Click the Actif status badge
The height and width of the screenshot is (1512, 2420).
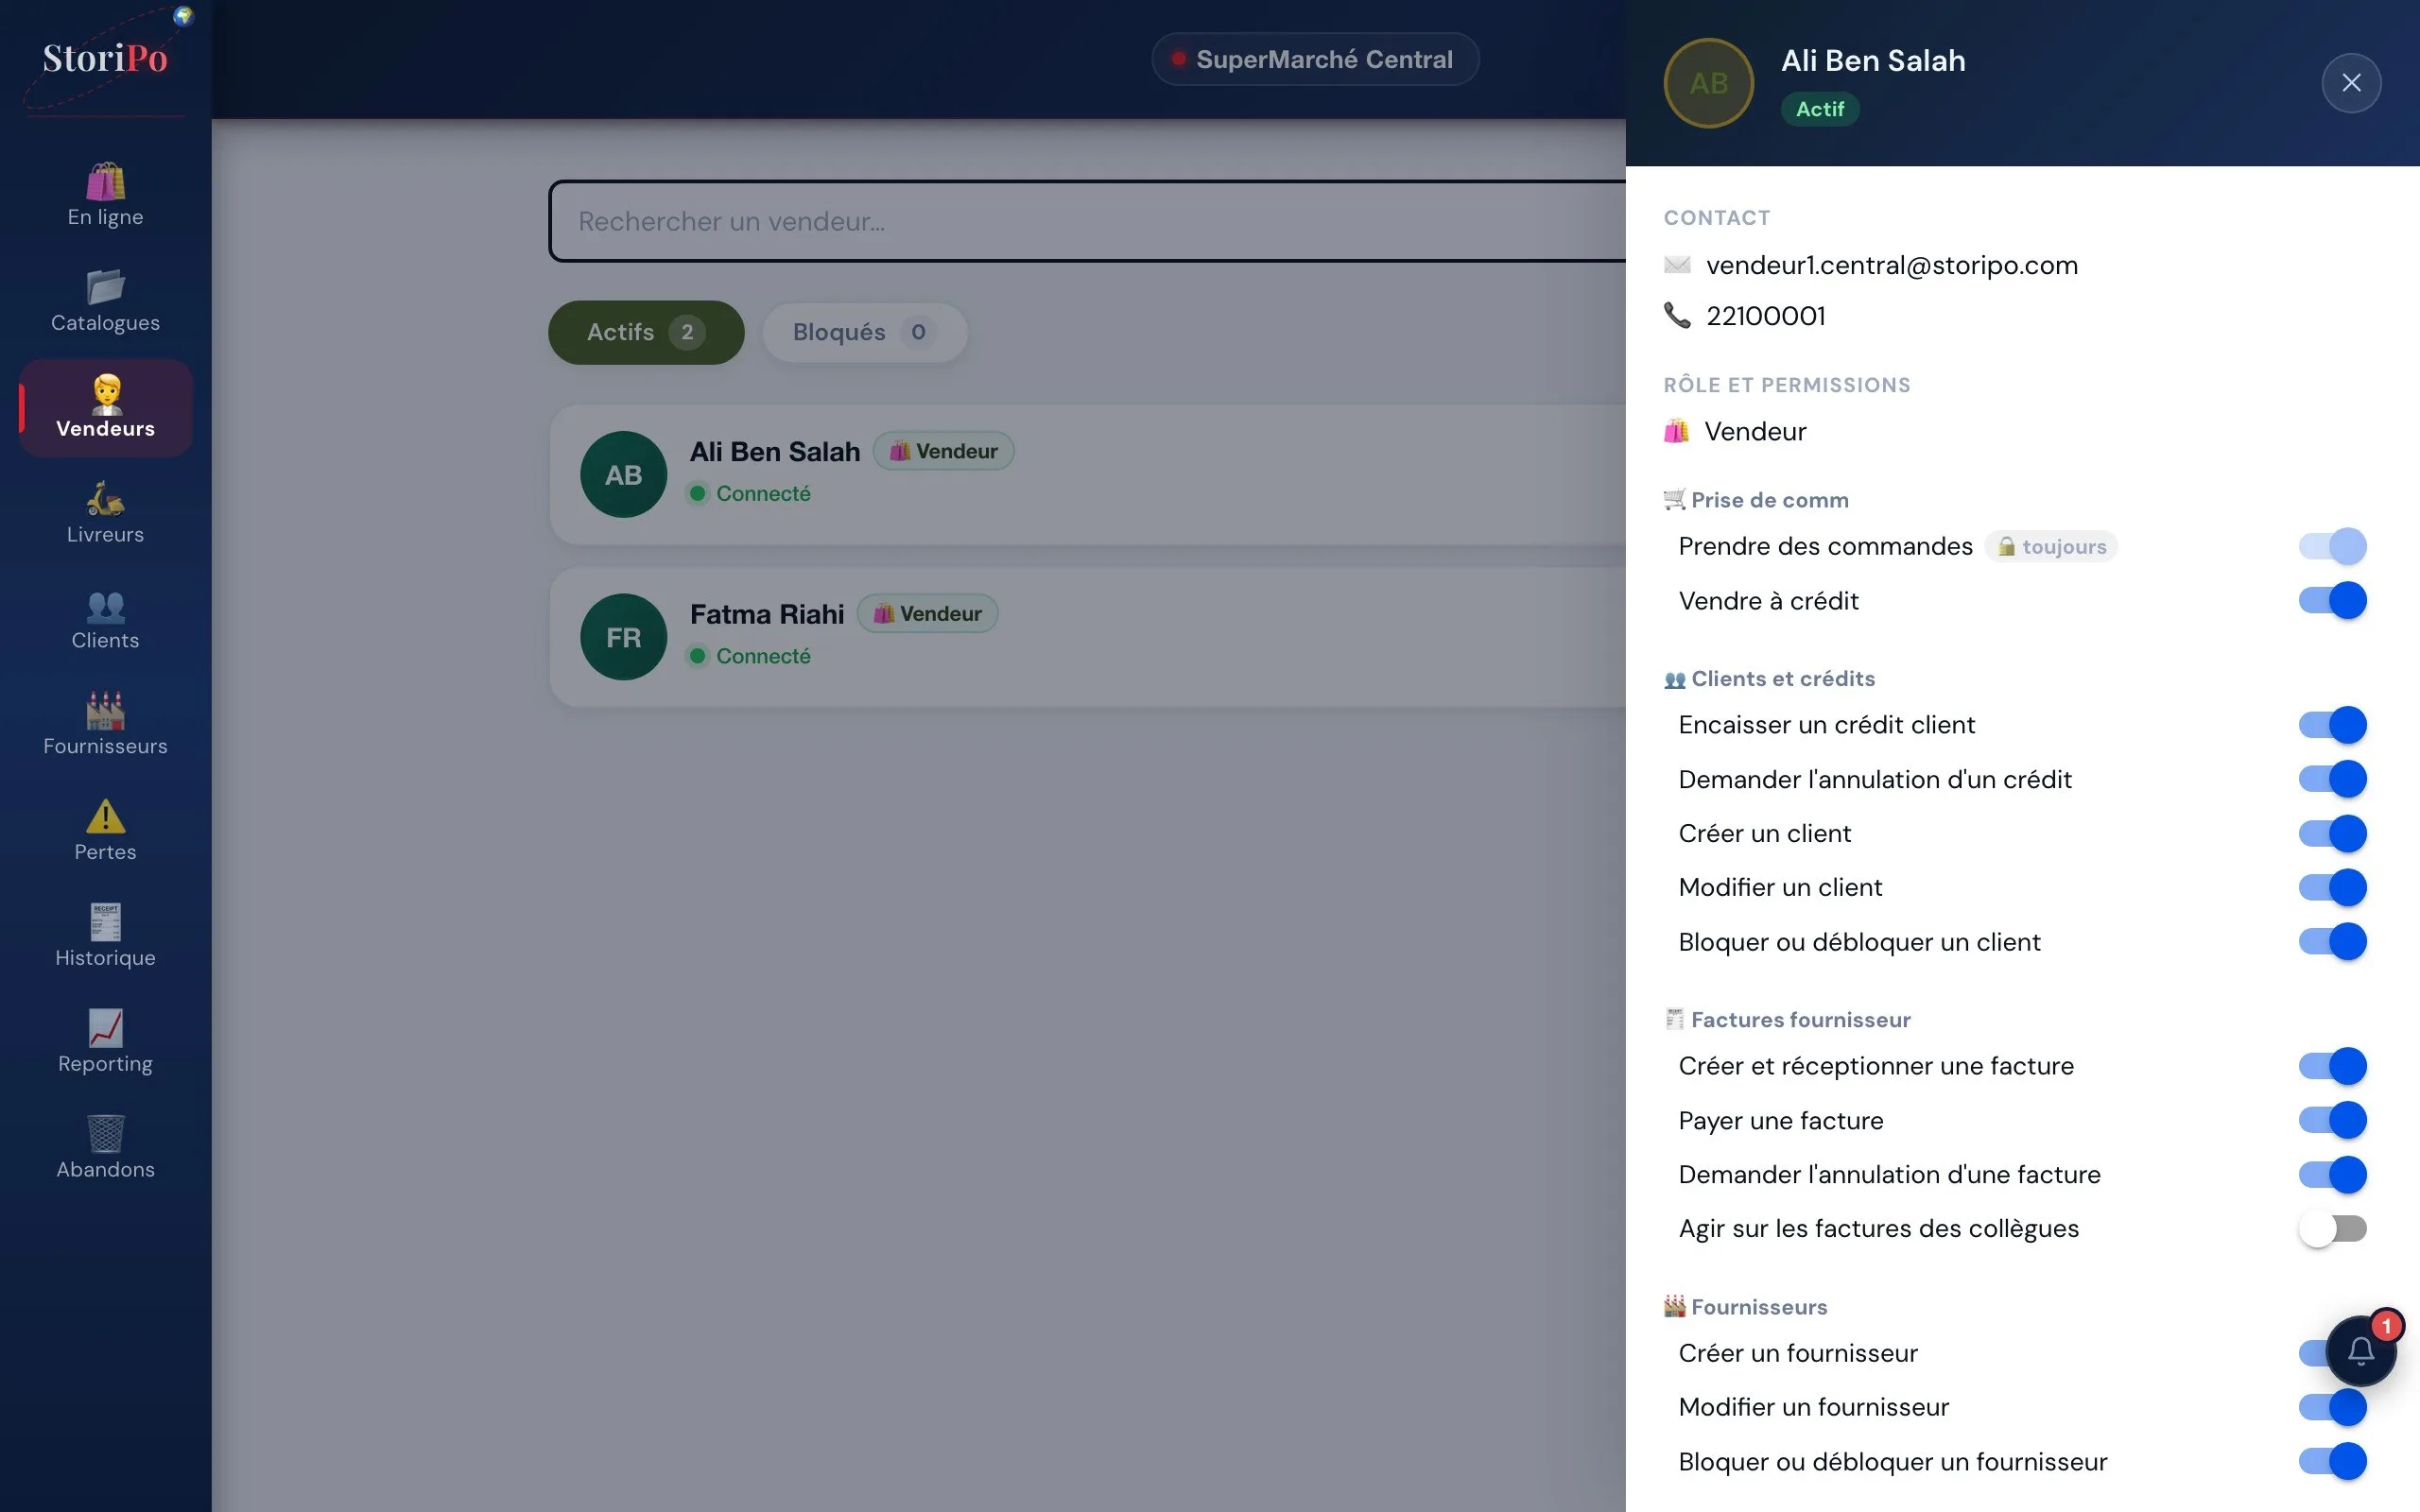pyautogui.click(x=1819, y=109)
